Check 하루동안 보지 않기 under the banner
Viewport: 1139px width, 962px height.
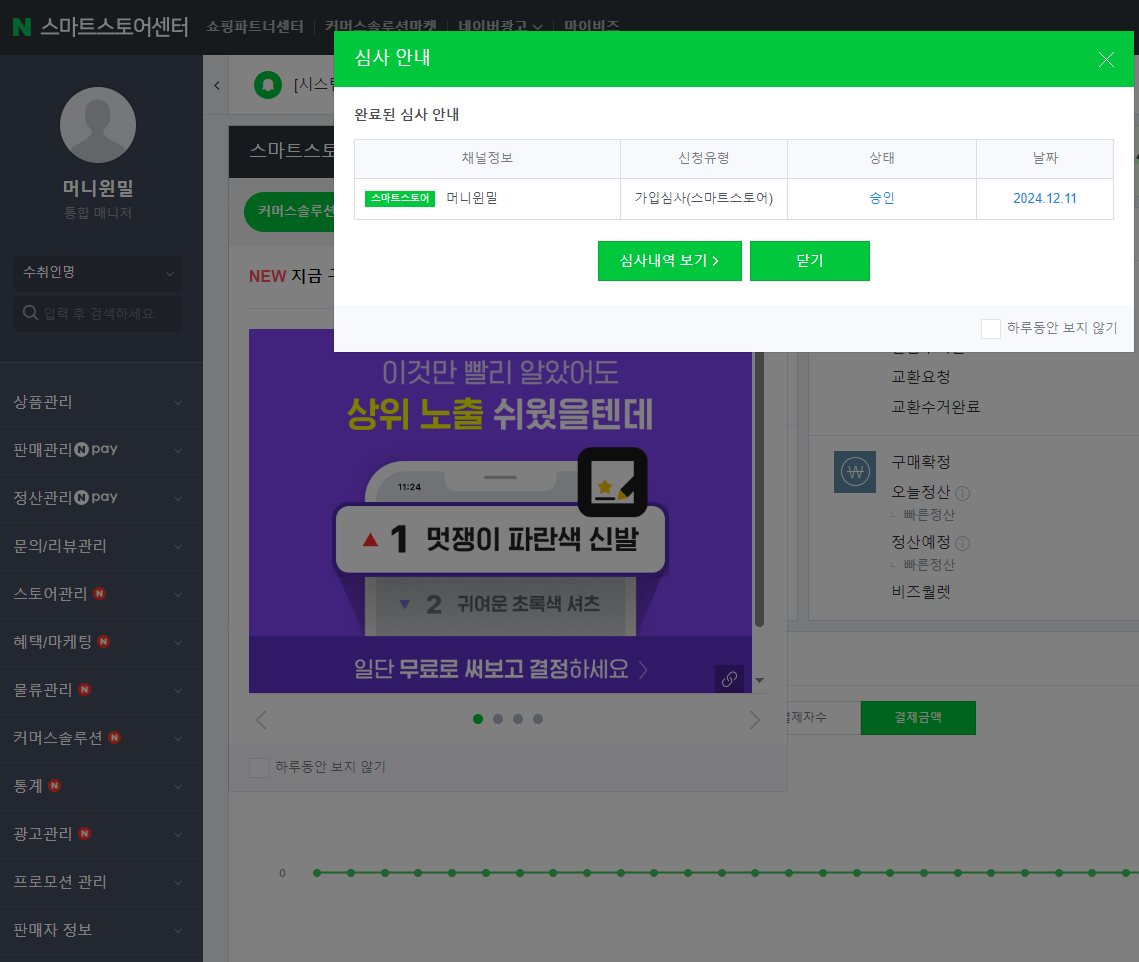259,767
